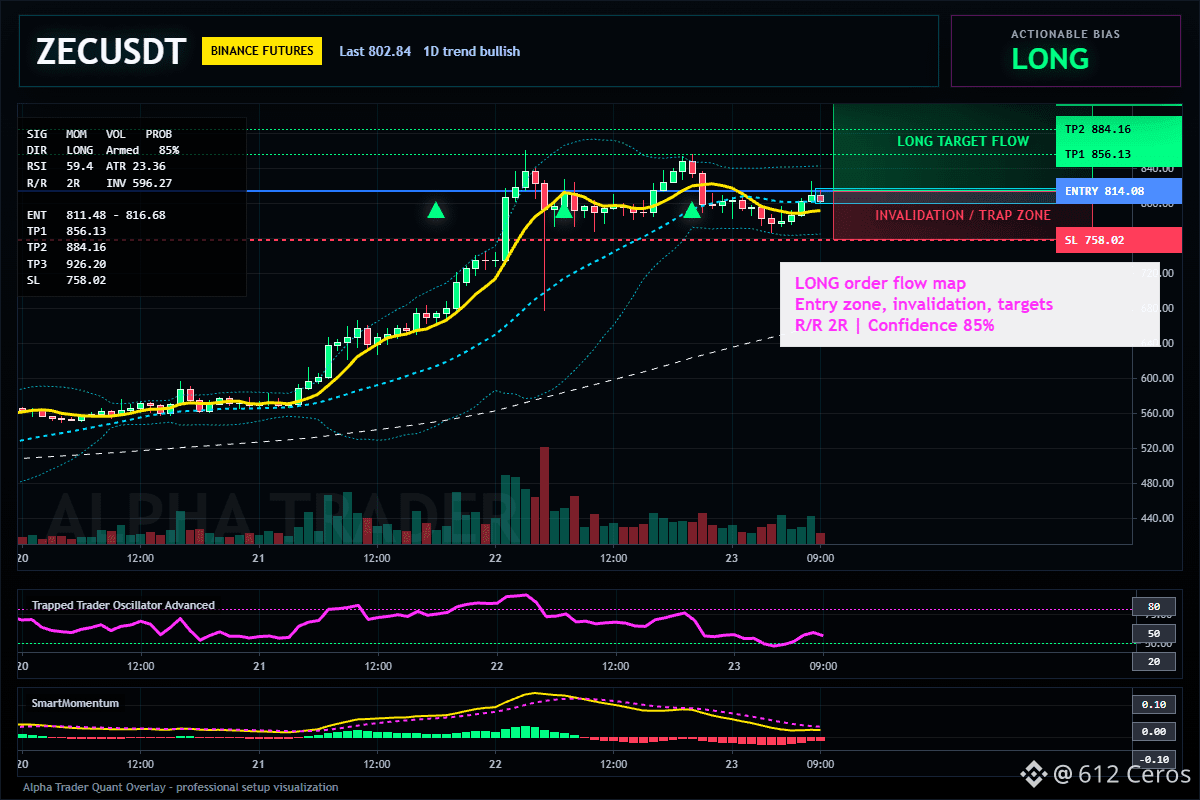This screenshot has width=1200, height=800.
Task: Click the rightmost green triangle signal marker
Action: 692,210
